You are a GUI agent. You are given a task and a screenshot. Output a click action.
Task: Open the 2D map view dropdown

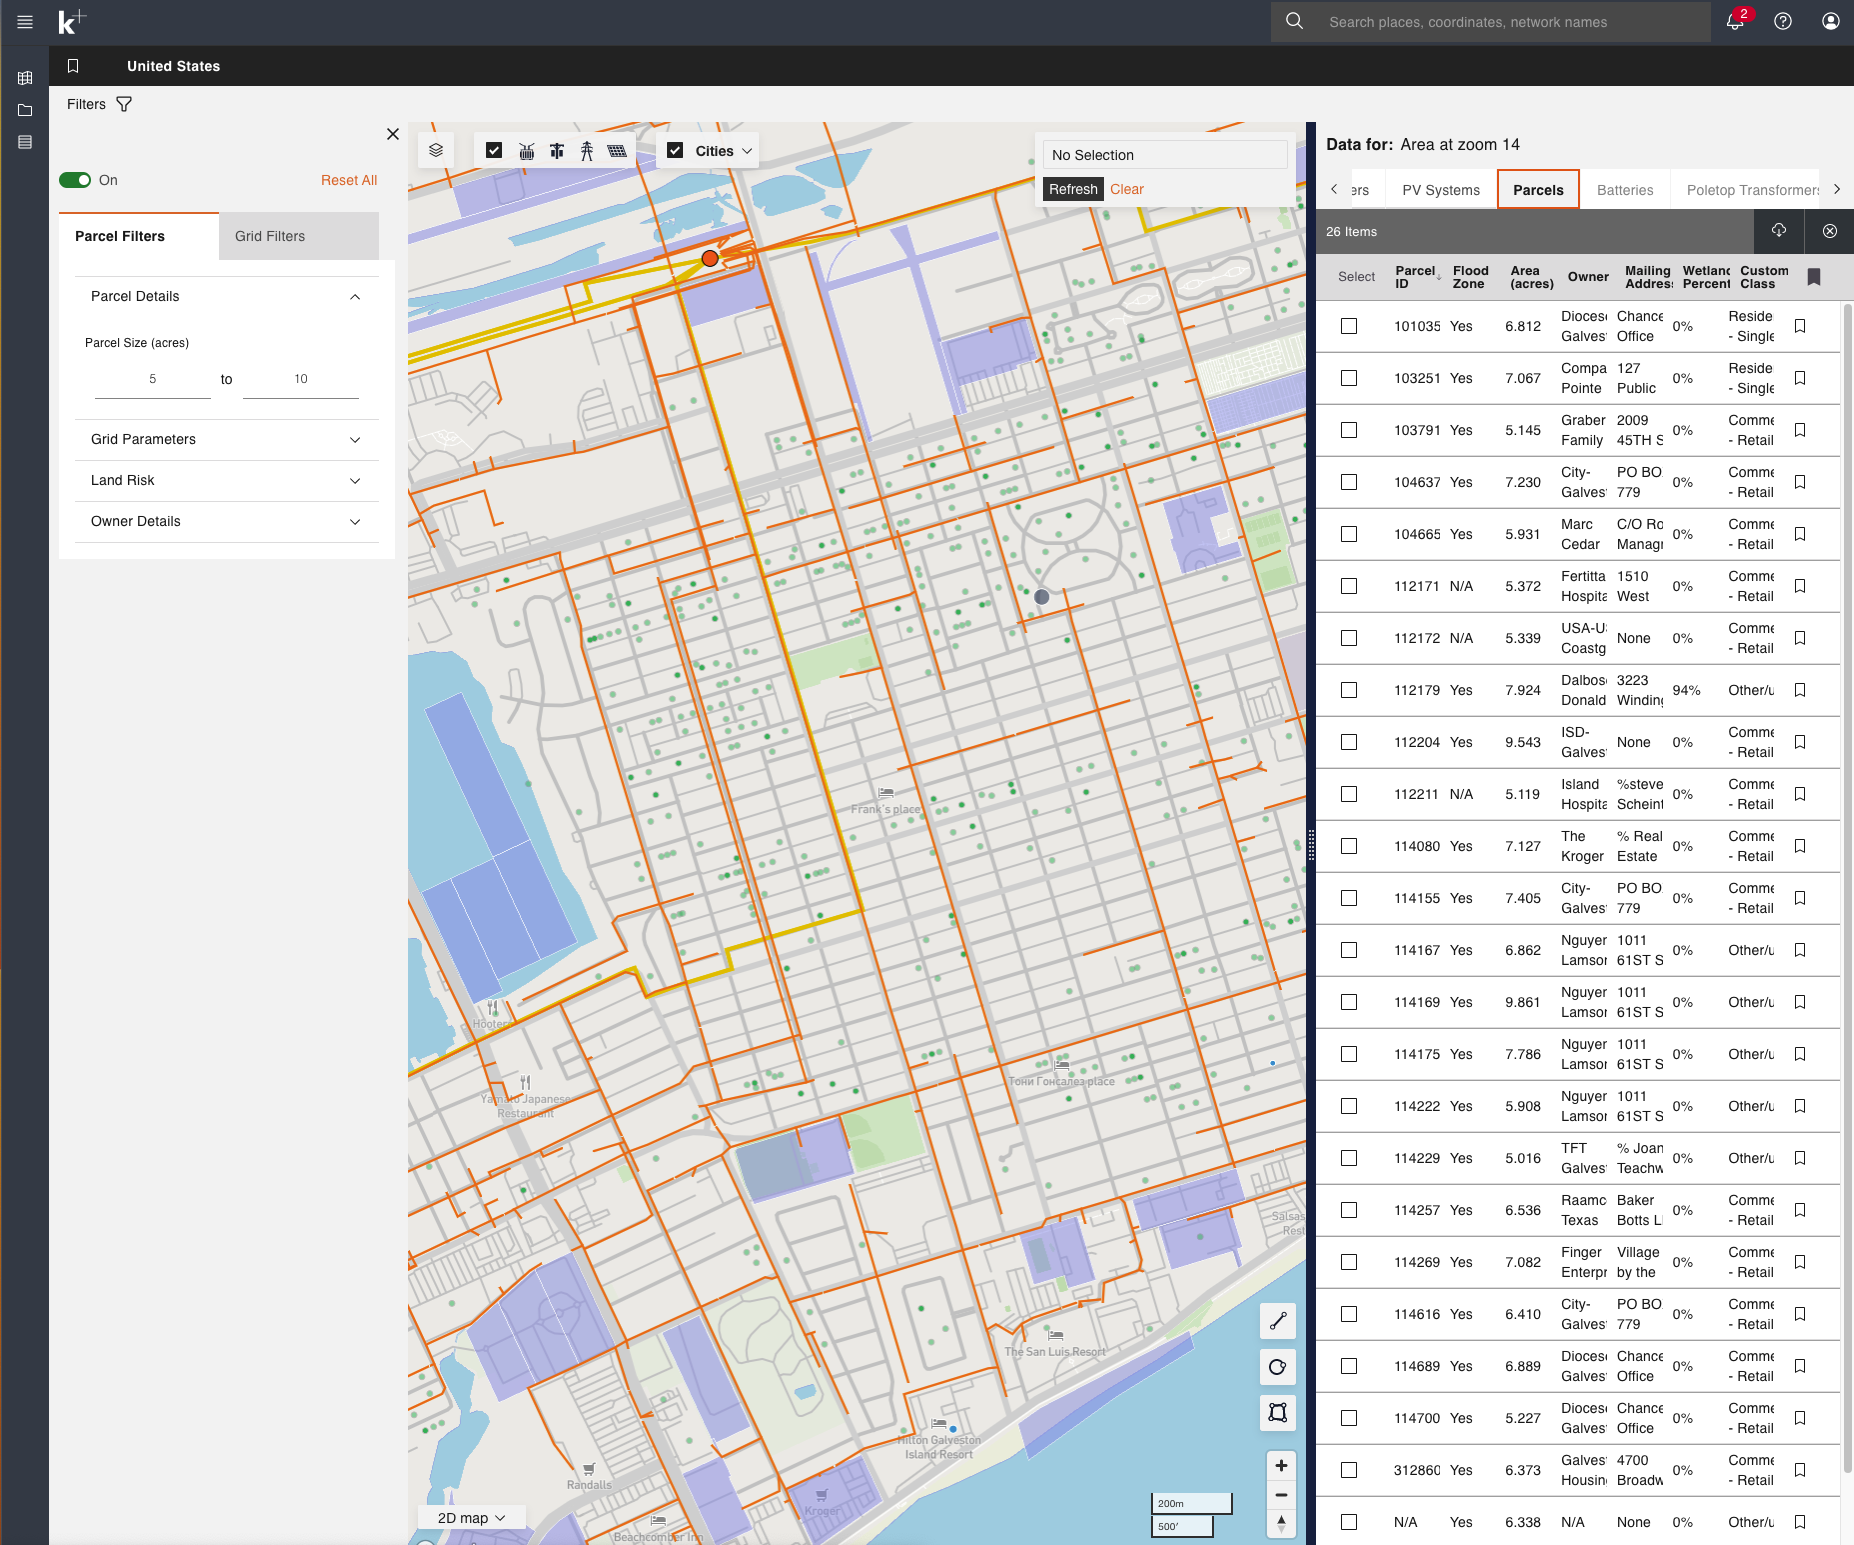pyautogui.click(x=471, y=1518)
